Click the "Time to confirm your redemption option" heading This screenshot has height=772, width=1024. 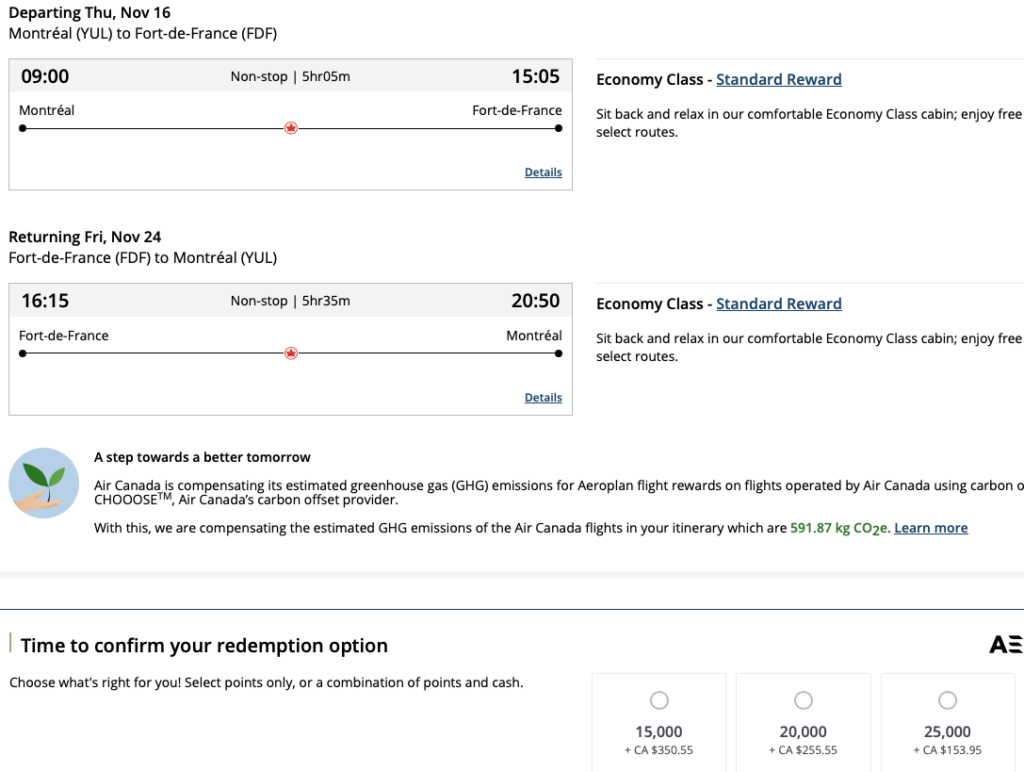pyautogui.click(x=204, y=646)
